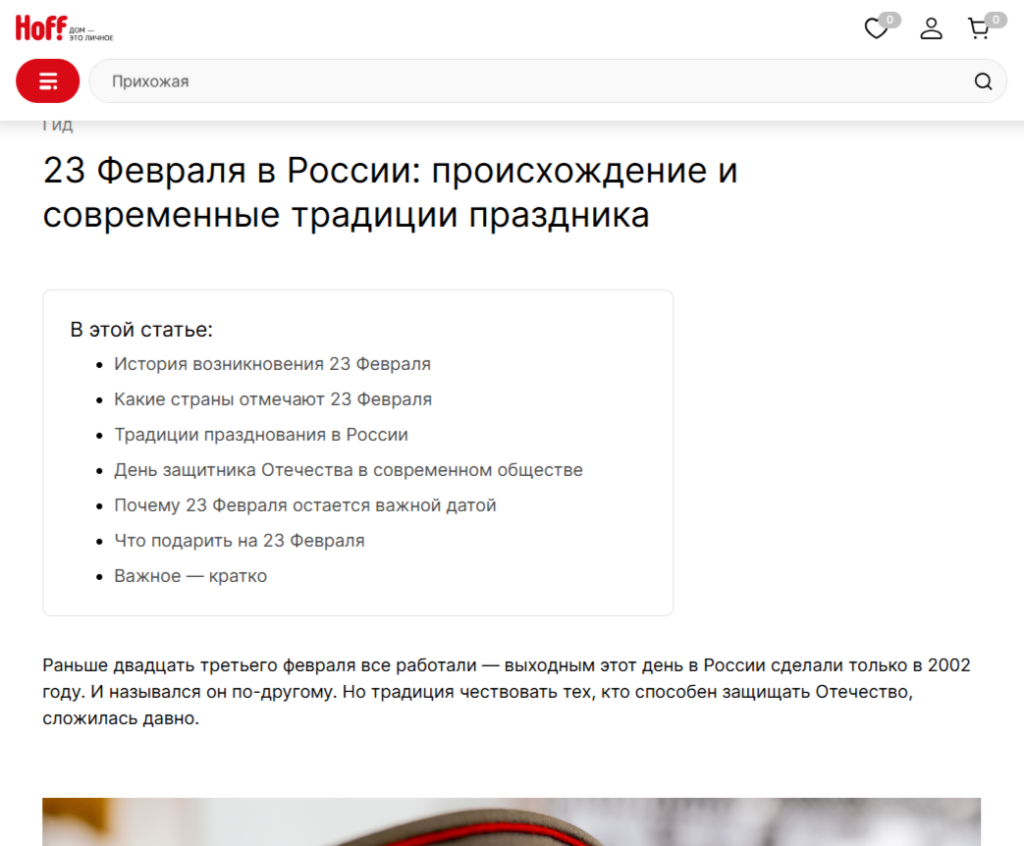Click the intro paragraph starting with Раньше
Screen dimensions: 1024x846
[x=506, y=692]
